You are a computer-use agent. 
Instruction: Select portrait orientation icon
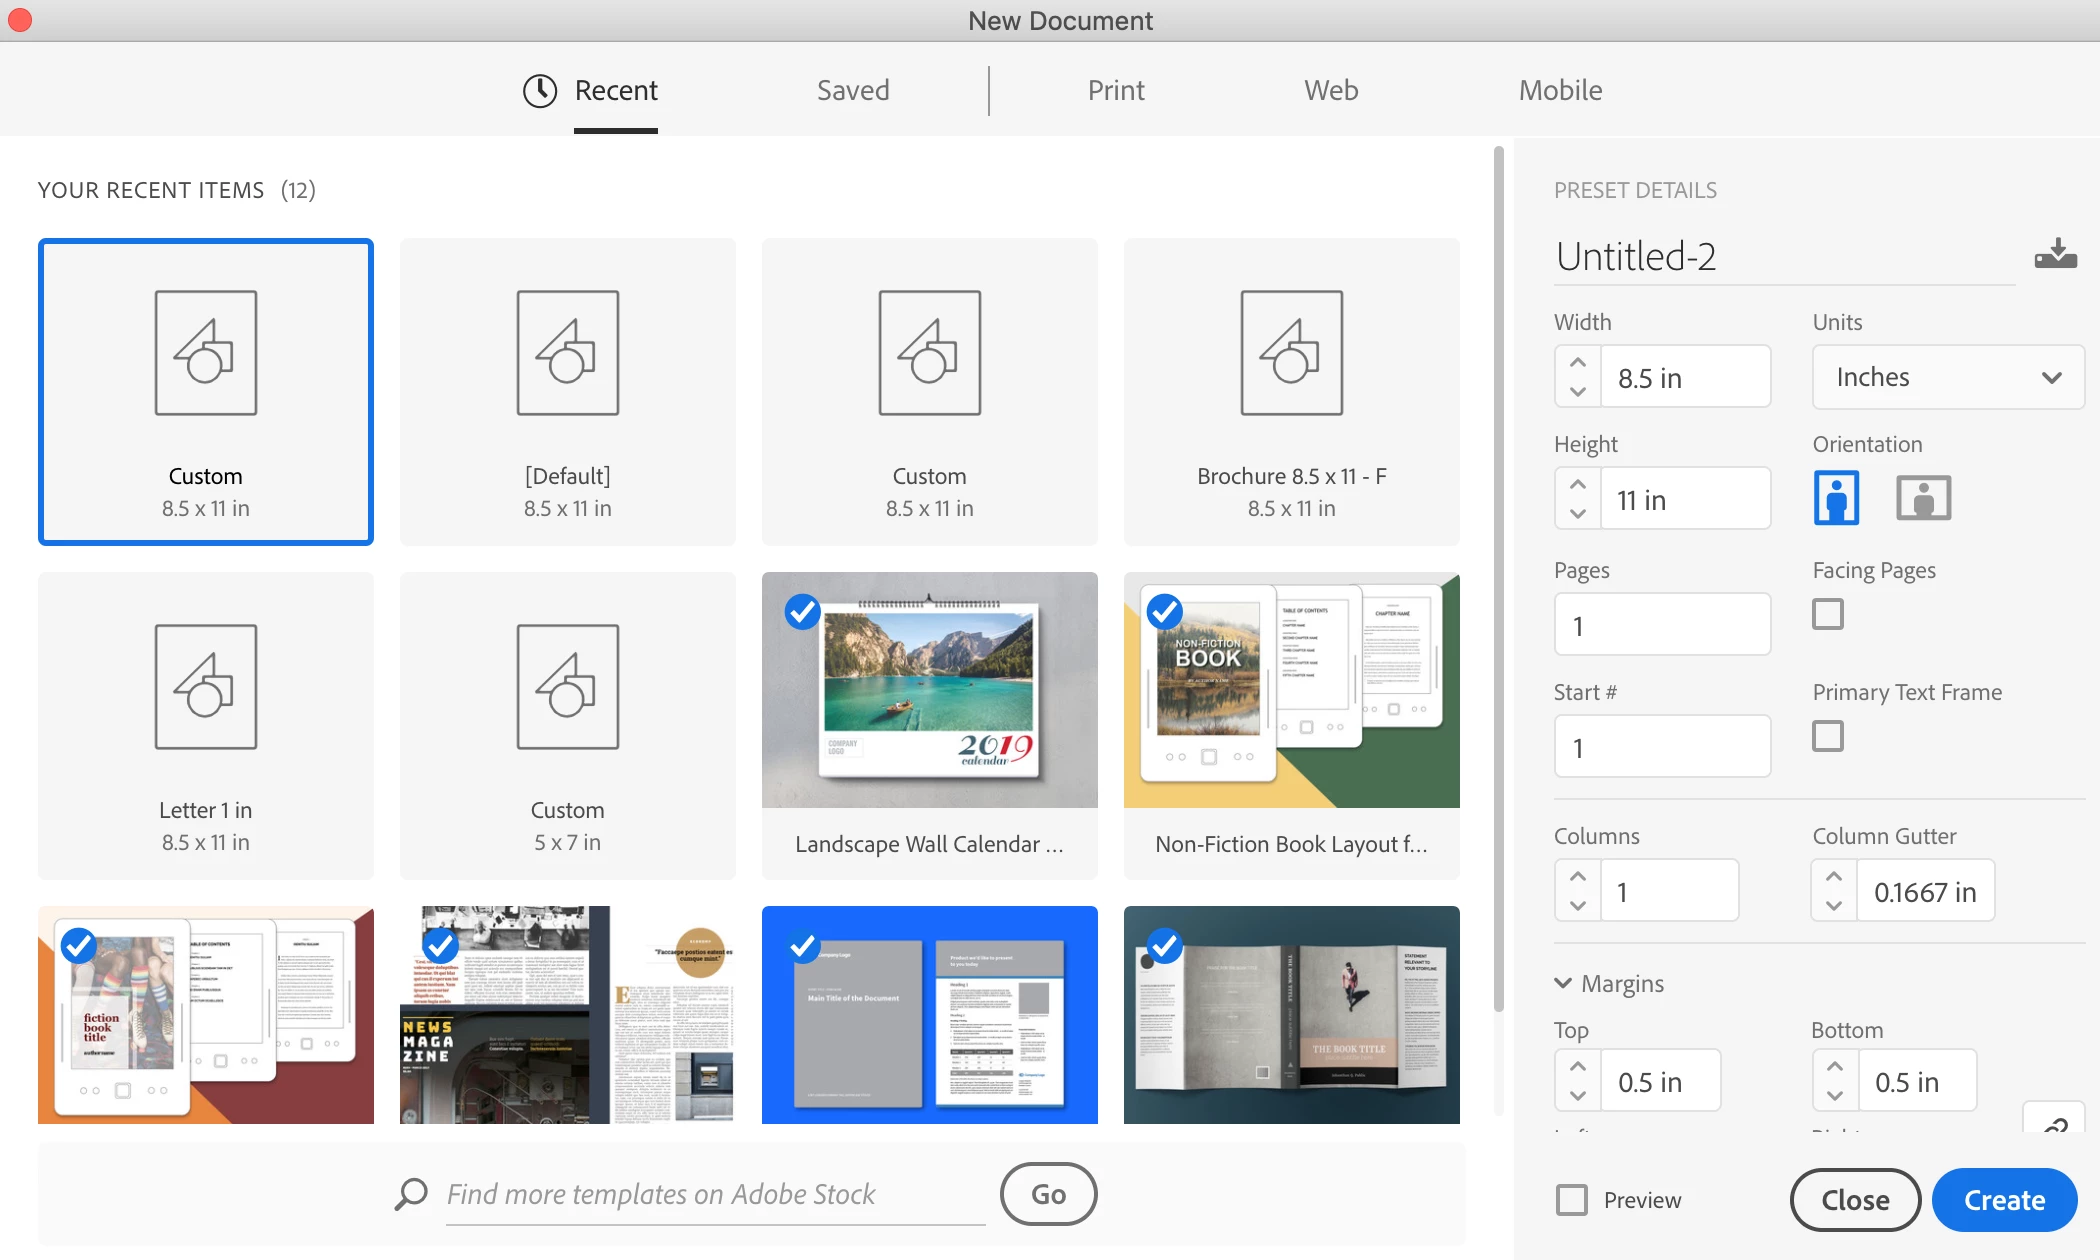tap(1836, 498)
